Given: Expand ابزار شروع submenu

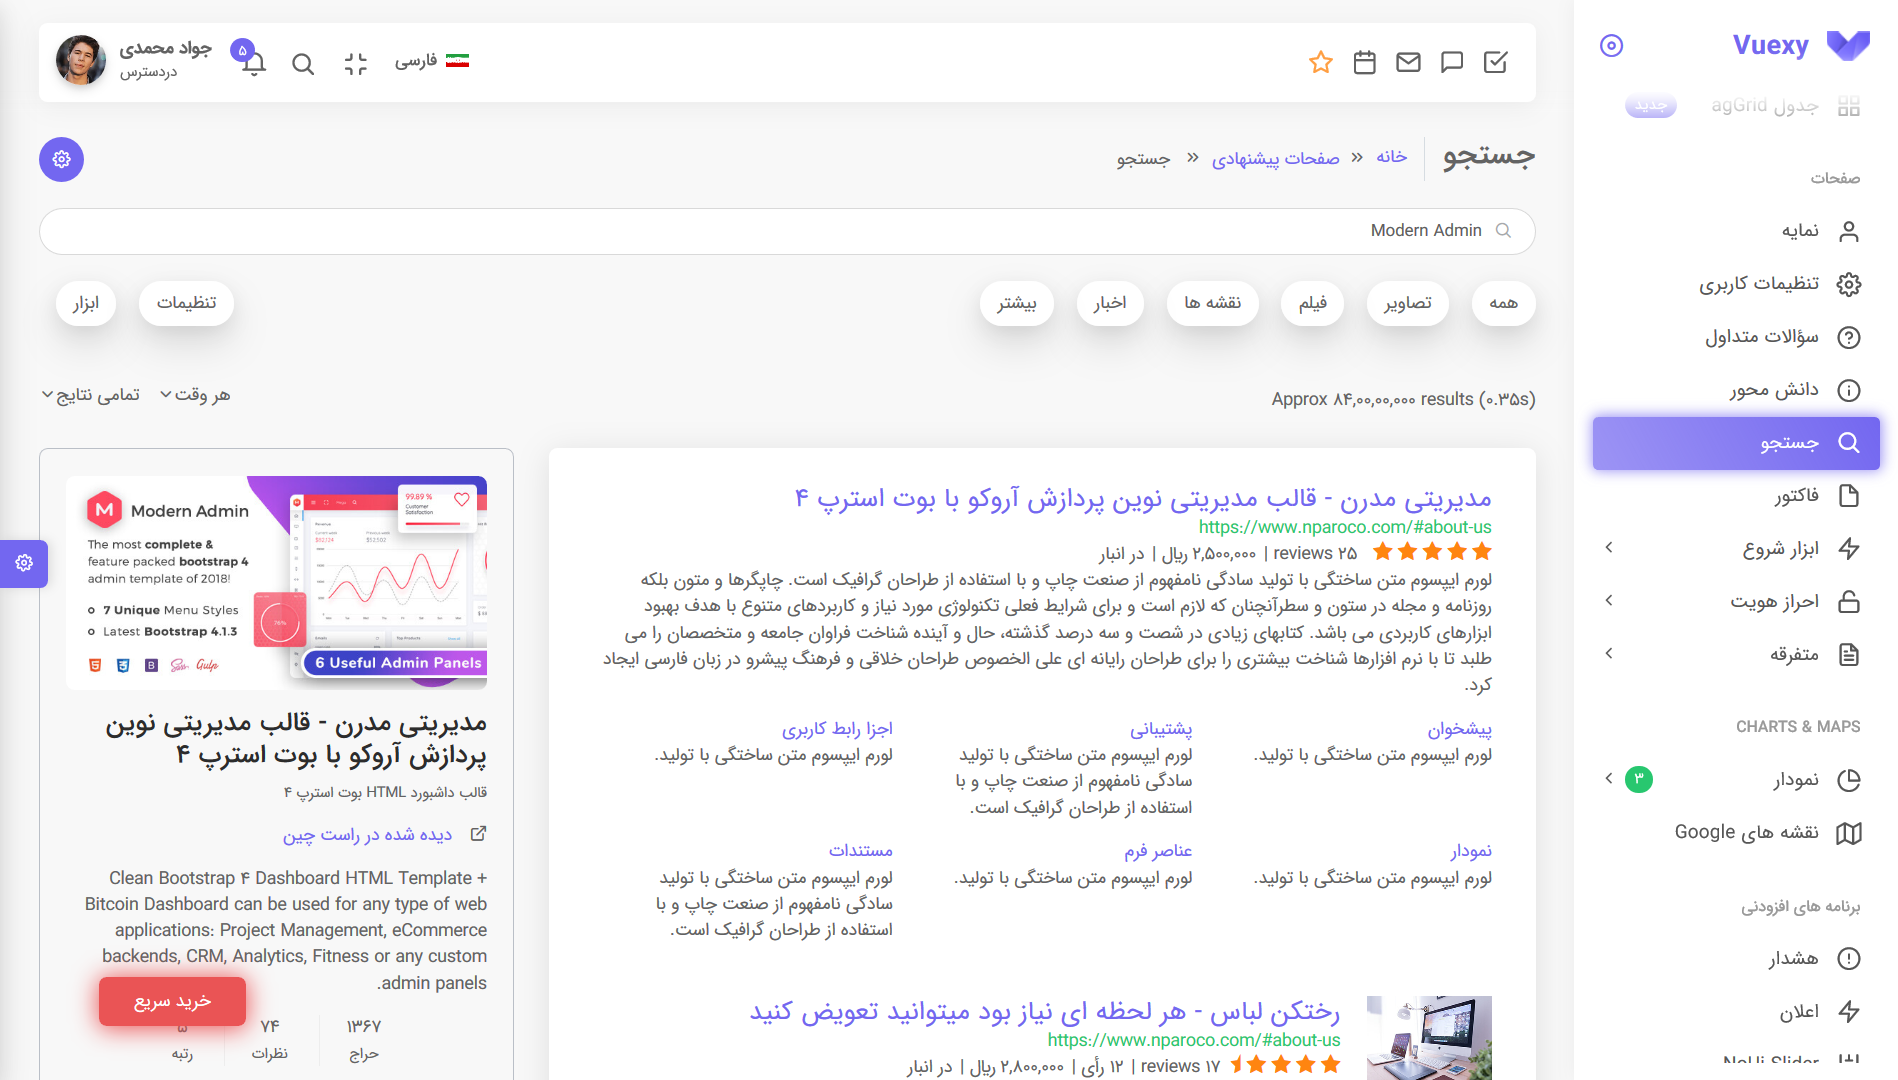Looking at the screenshot, I should 1736,548.
